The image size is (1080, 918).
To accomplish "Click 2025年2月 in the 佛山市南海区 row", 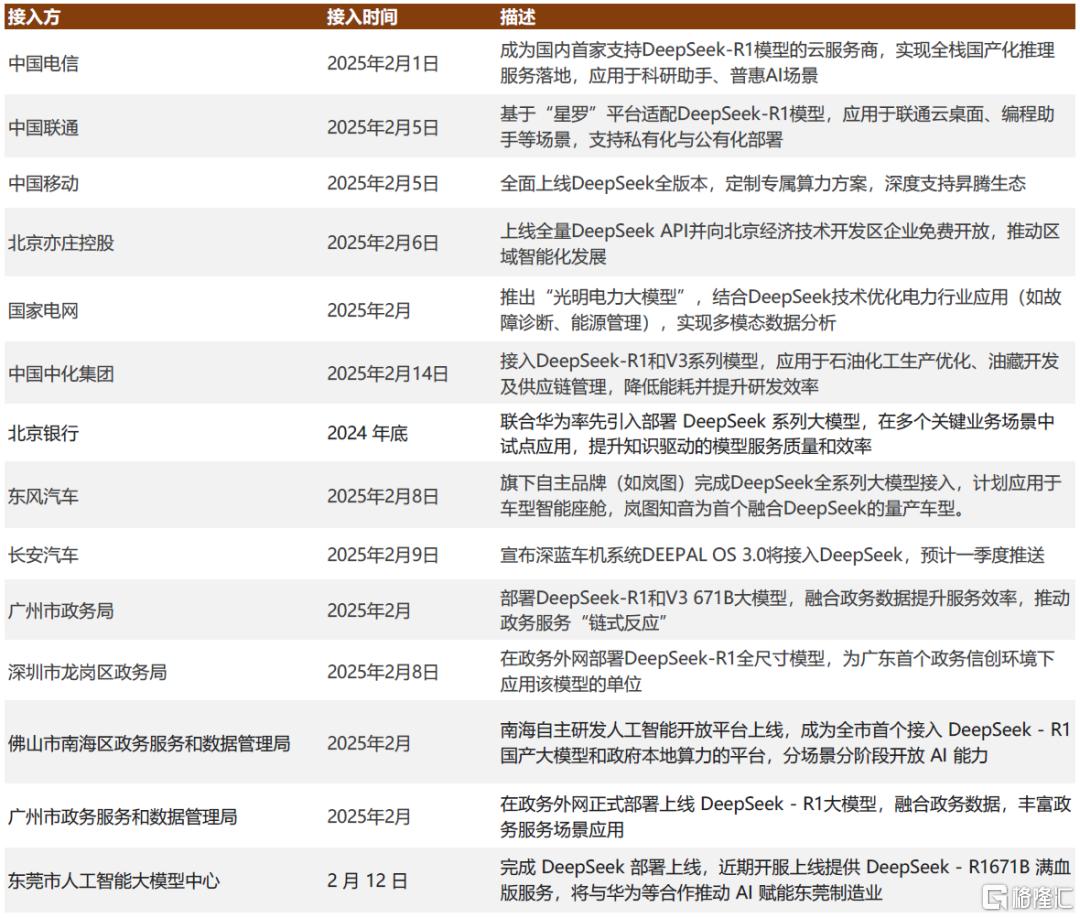I will [369, 743].
